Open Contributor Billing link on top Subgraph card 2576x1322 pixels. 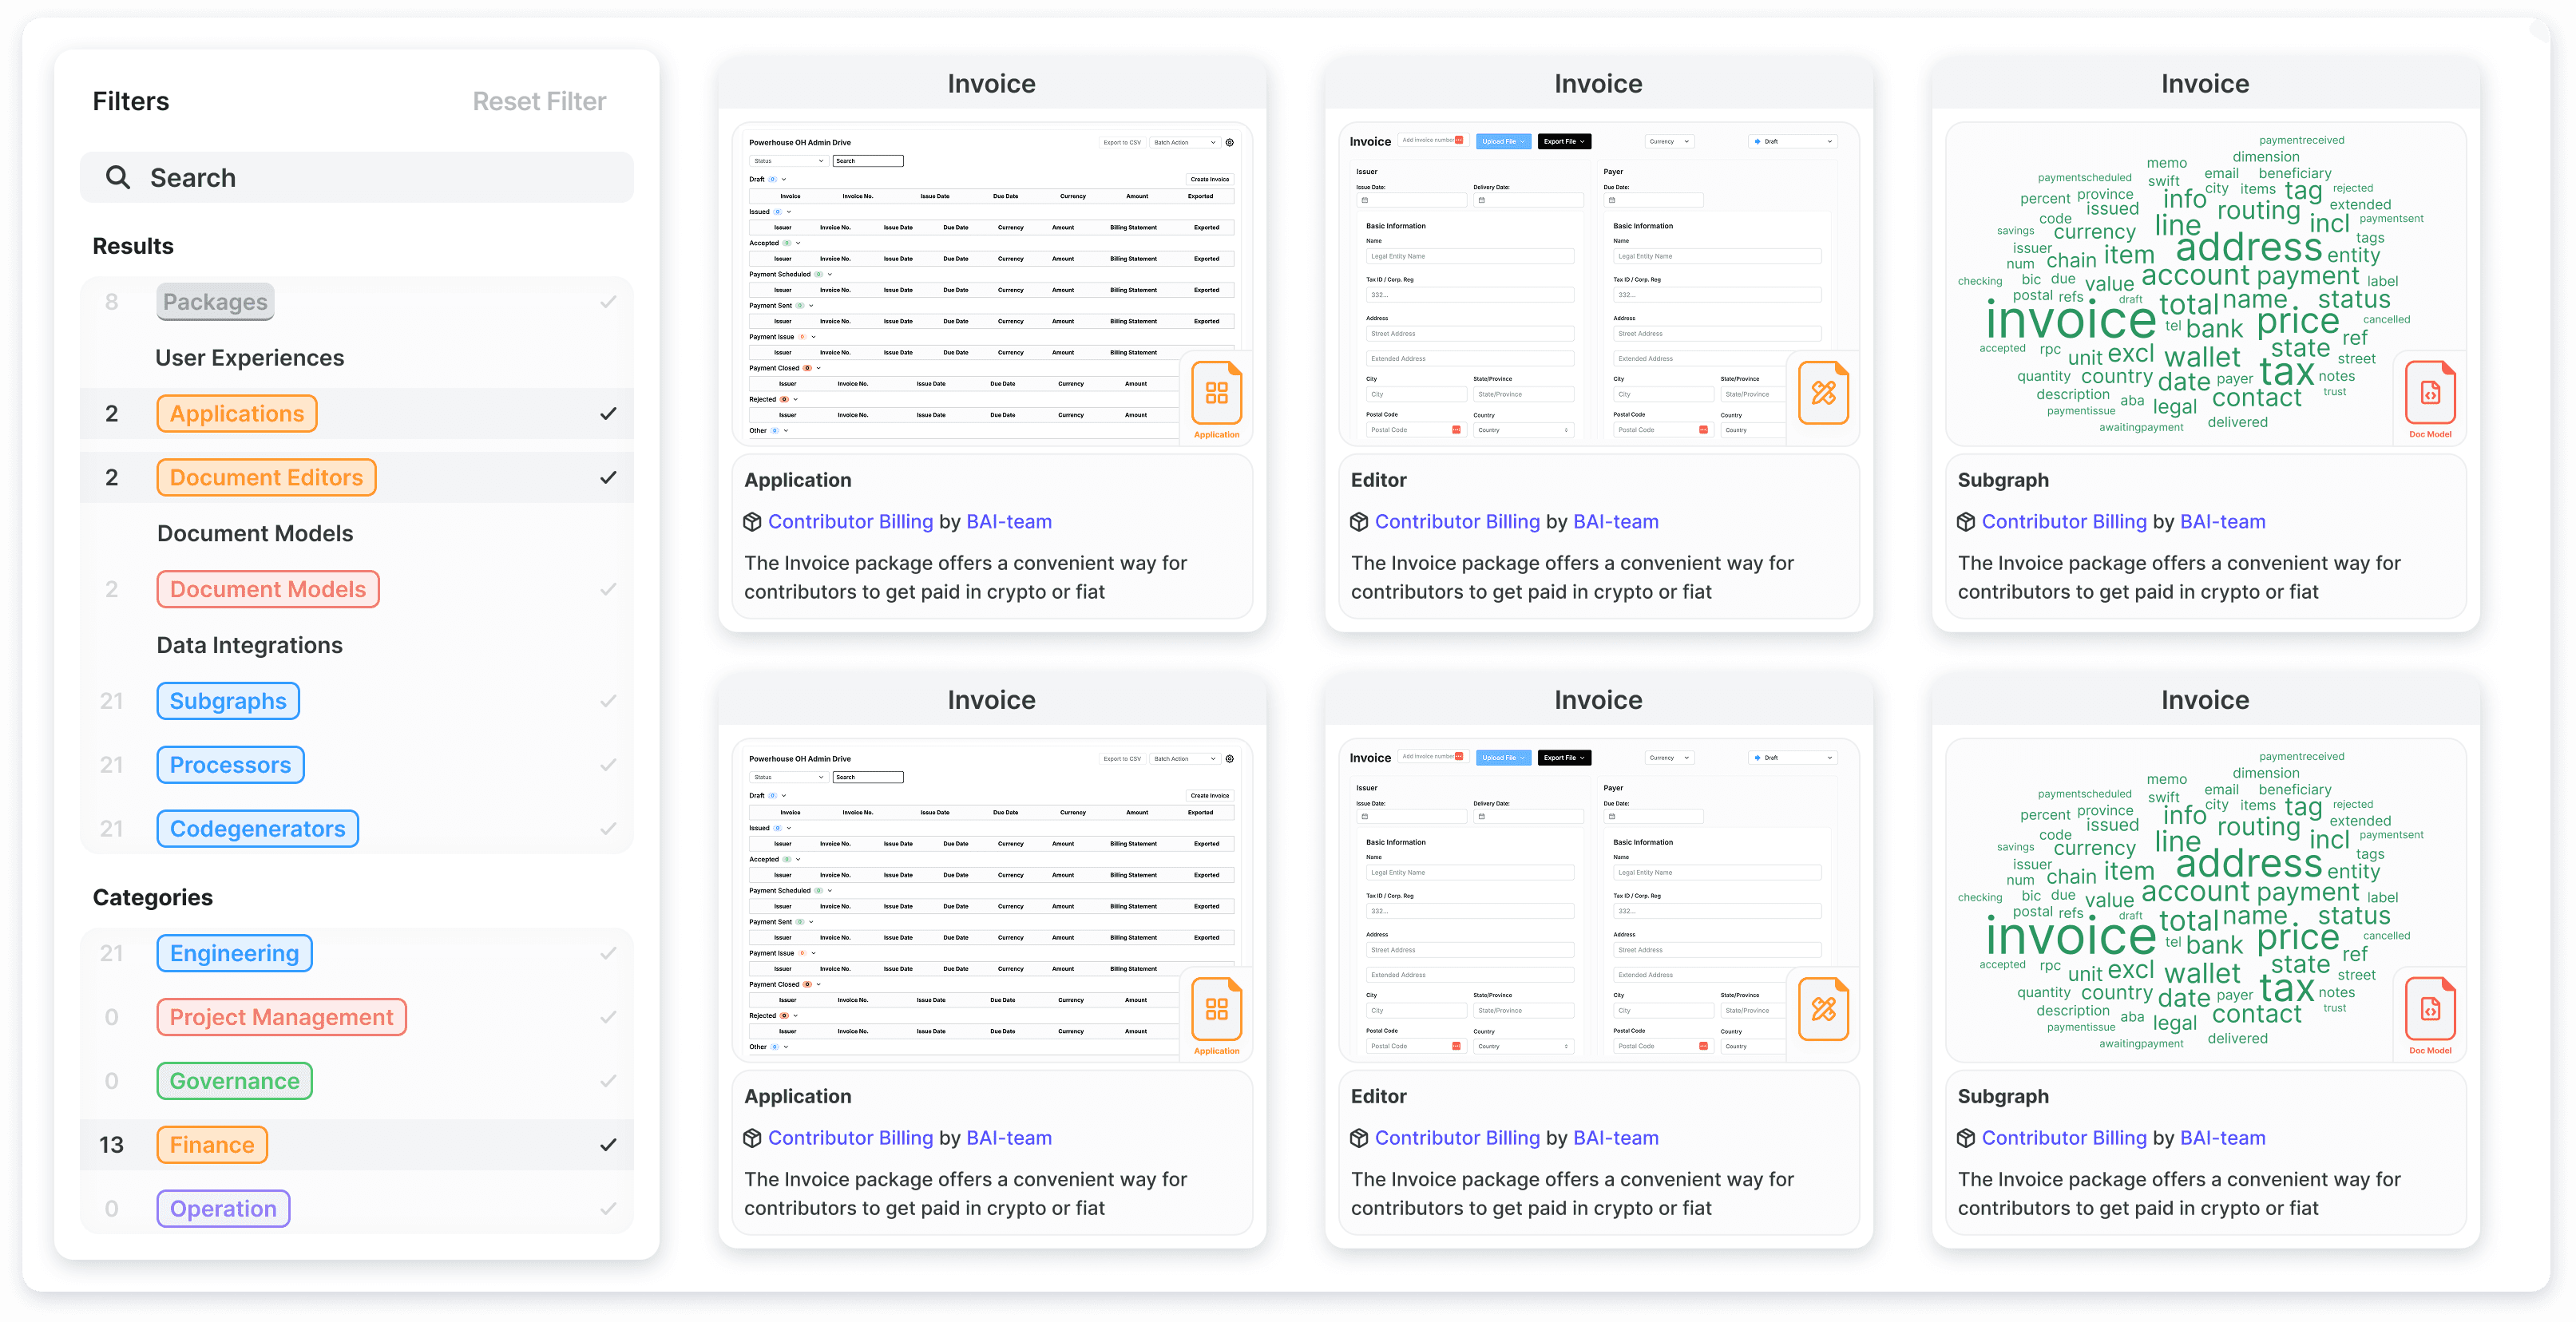2063,522
